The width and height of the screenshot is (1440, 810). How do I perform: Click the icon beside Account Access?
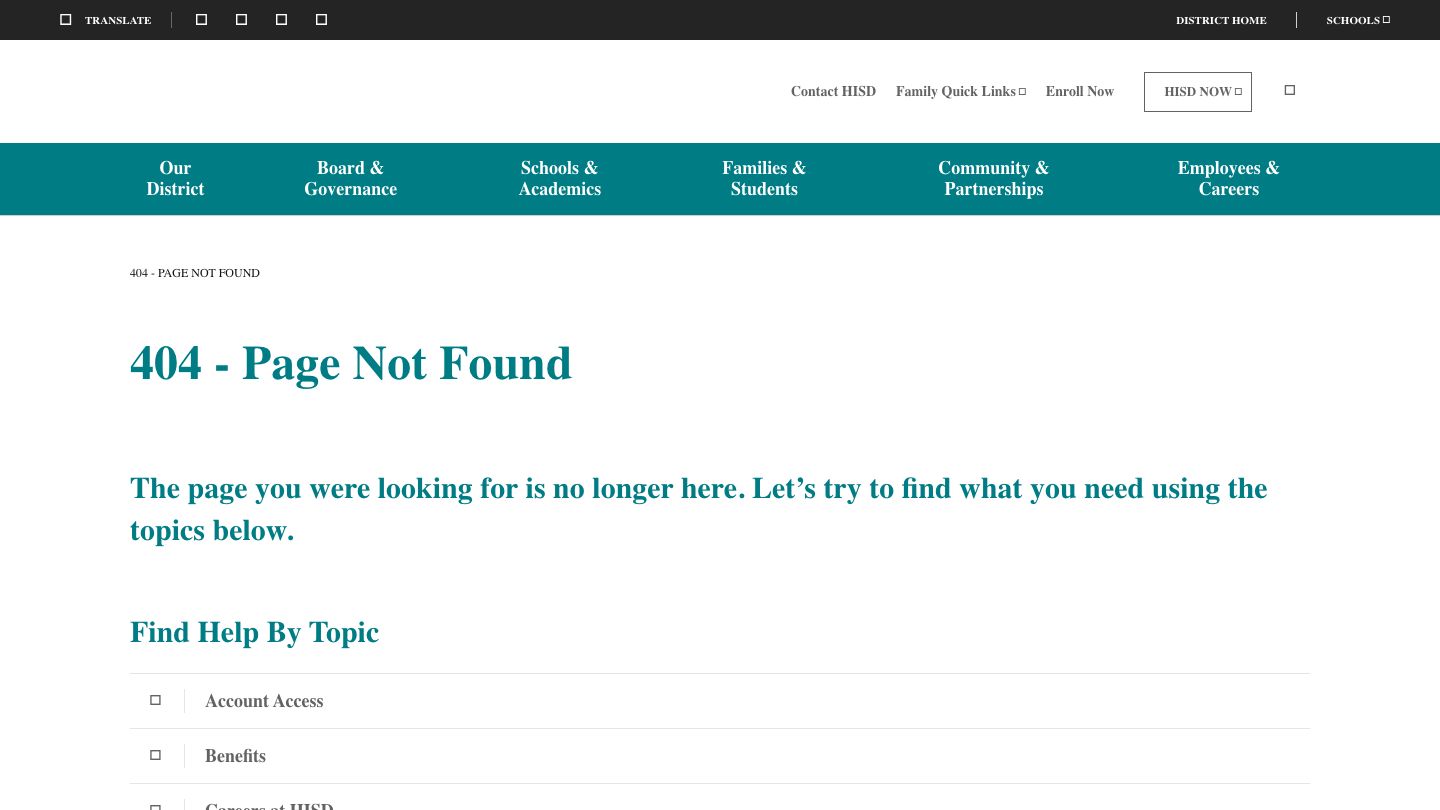point(155,701)
